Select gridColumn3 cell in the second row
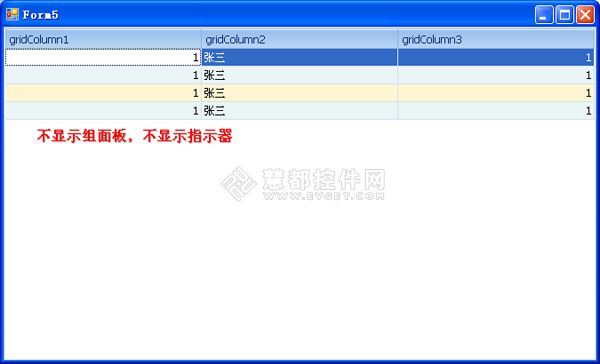This screenshot has height=364, width=600. pos(496,75)
